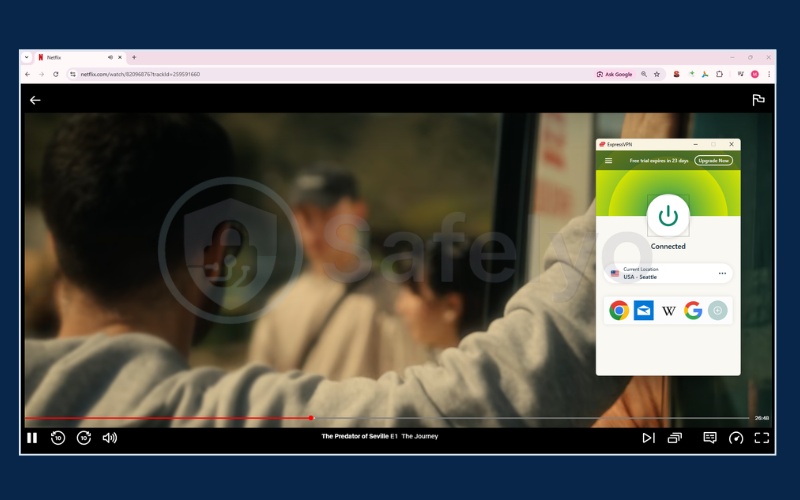The image size is (800, 500).
Task: Open the Chrome extensions puzzle menu
Action: 719,74
